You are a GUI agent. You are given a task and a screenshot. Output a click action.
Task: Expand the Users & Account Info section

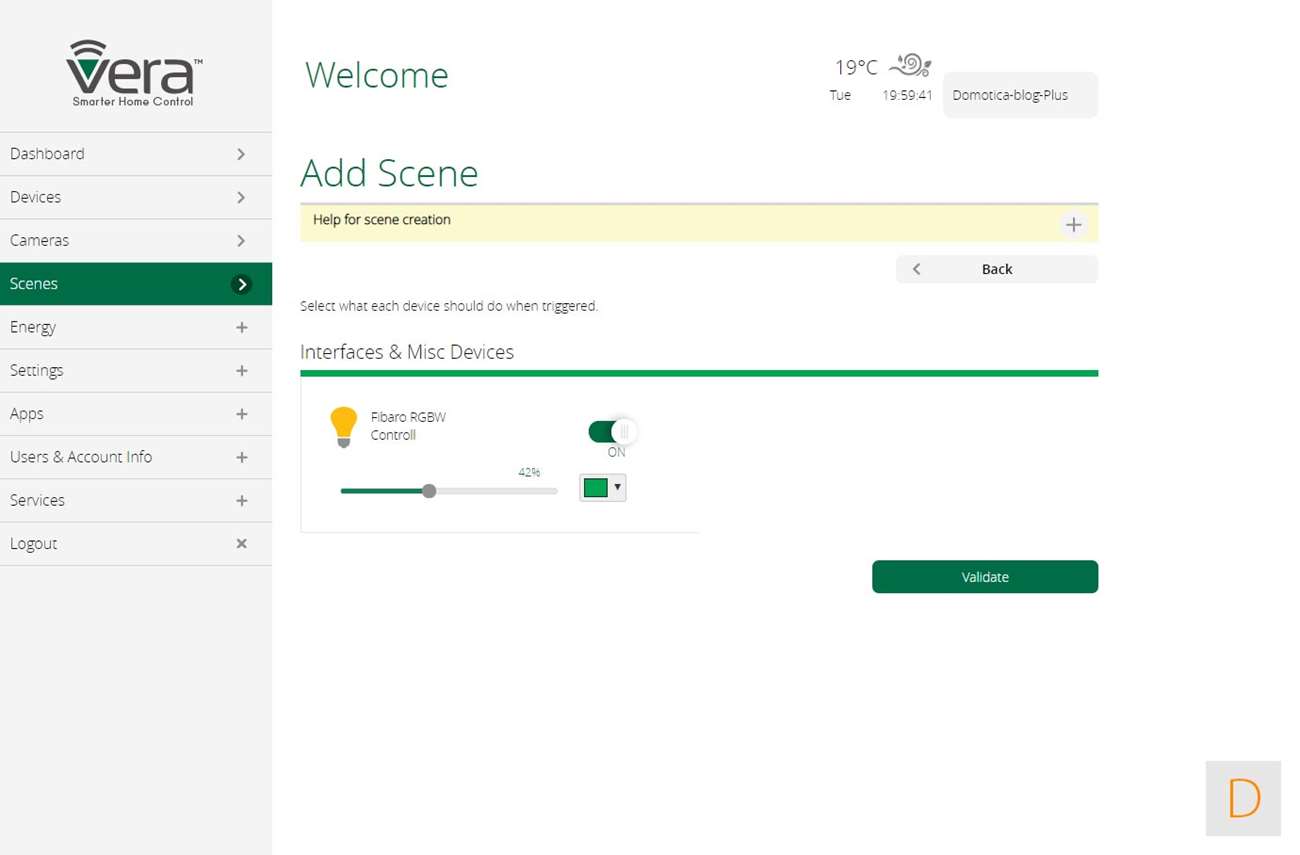135,457
